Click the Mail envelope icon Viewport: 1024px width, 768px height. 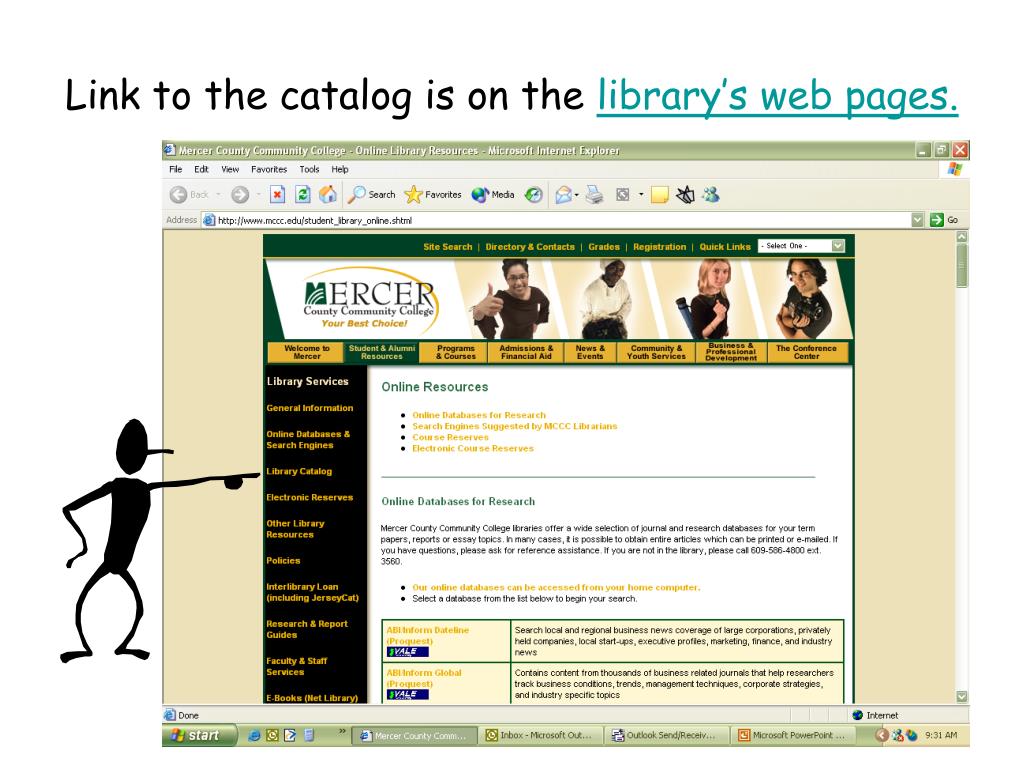(x=563, y=195)
